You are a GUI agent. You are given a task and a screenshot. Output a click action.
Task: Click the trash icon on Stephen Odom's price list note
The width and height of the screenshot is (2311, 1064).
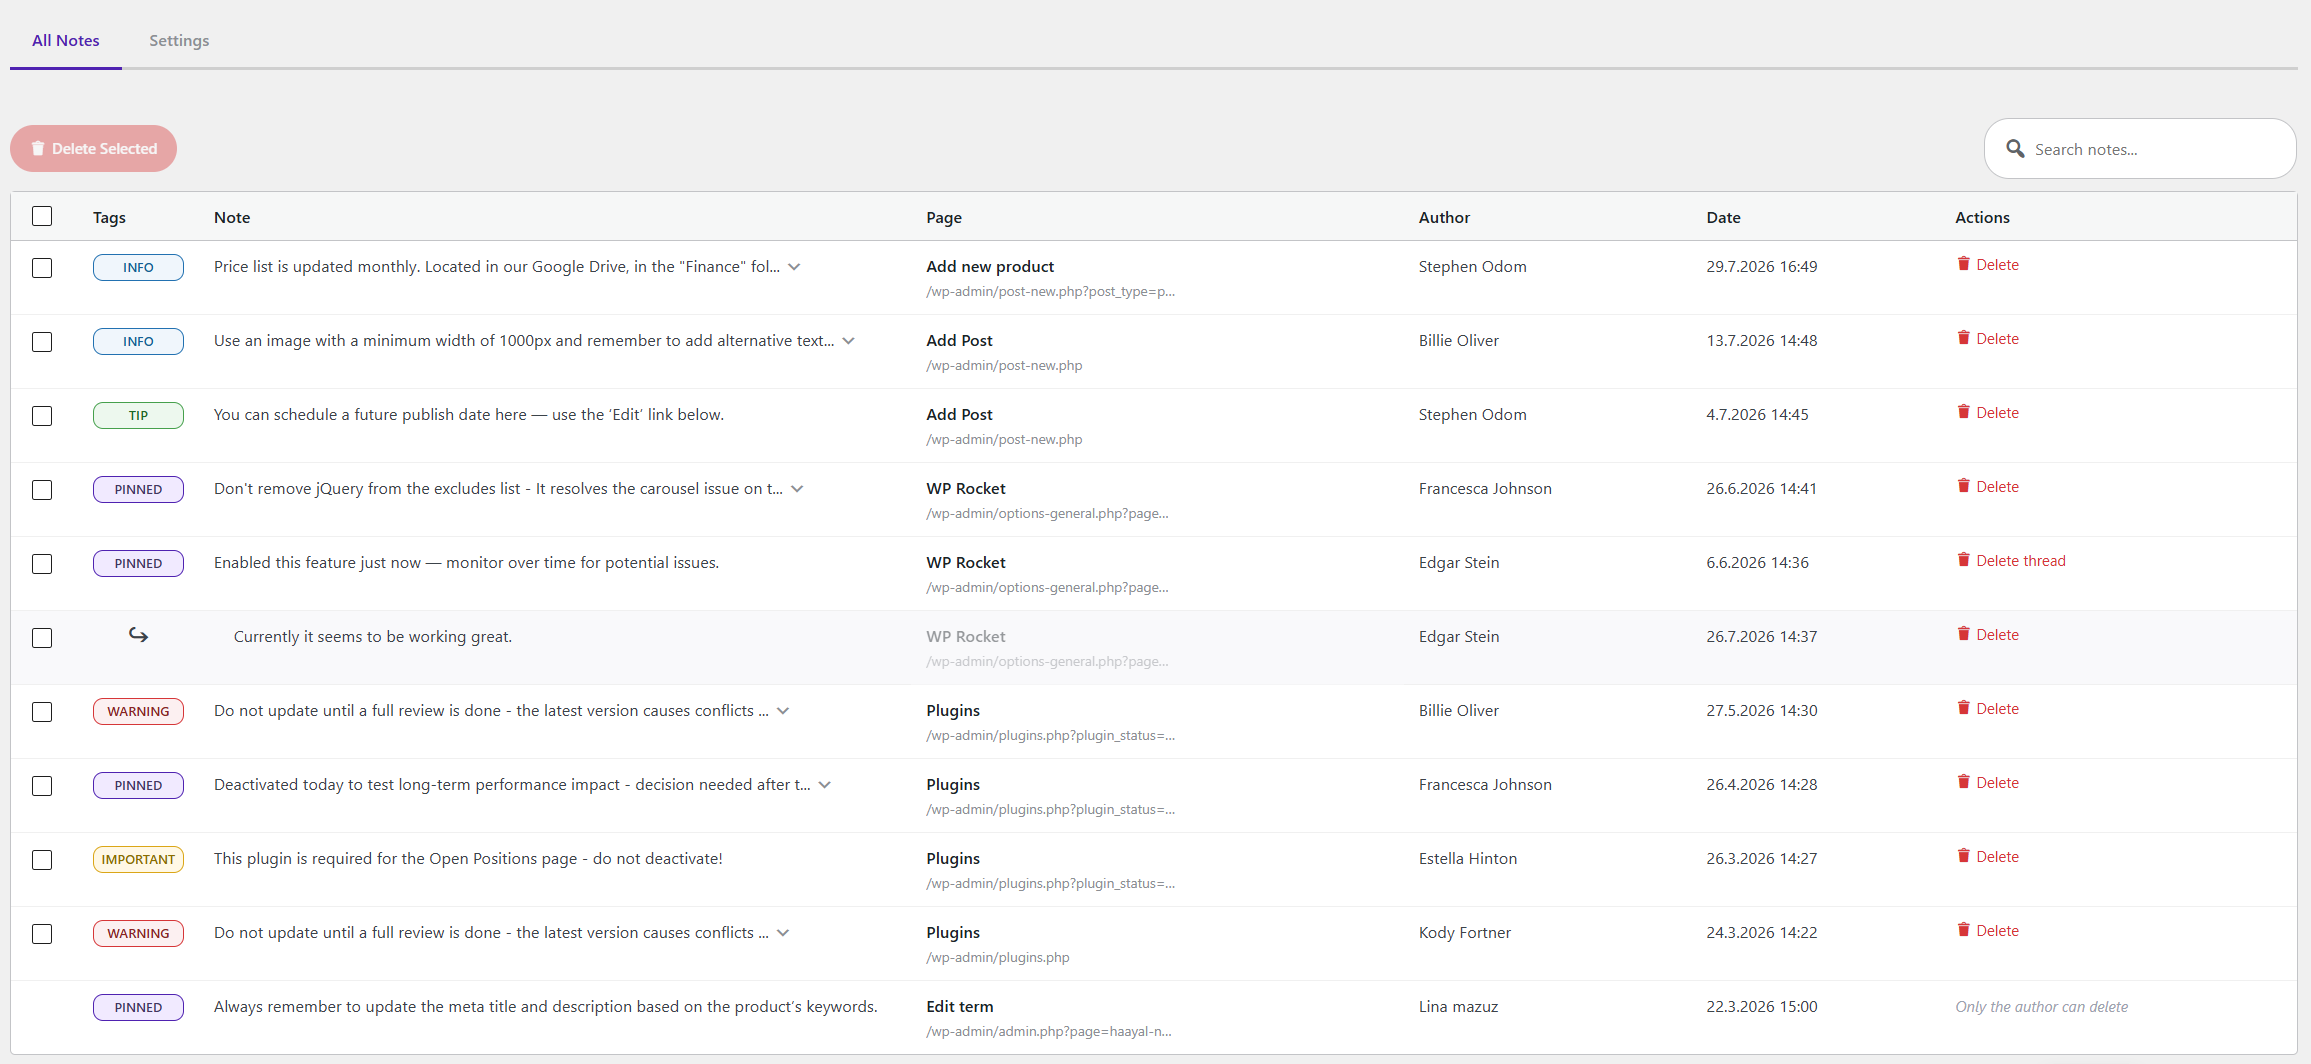[x=1962, y=264]
